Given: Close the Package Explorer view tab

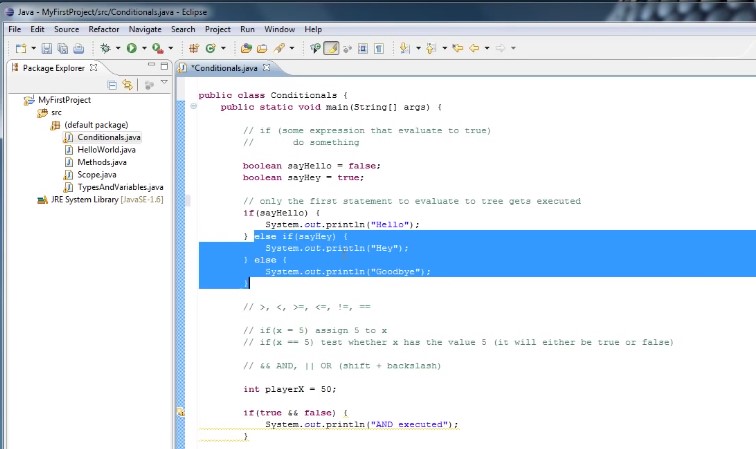Looking at the screenshot, I should click(94, 68).
